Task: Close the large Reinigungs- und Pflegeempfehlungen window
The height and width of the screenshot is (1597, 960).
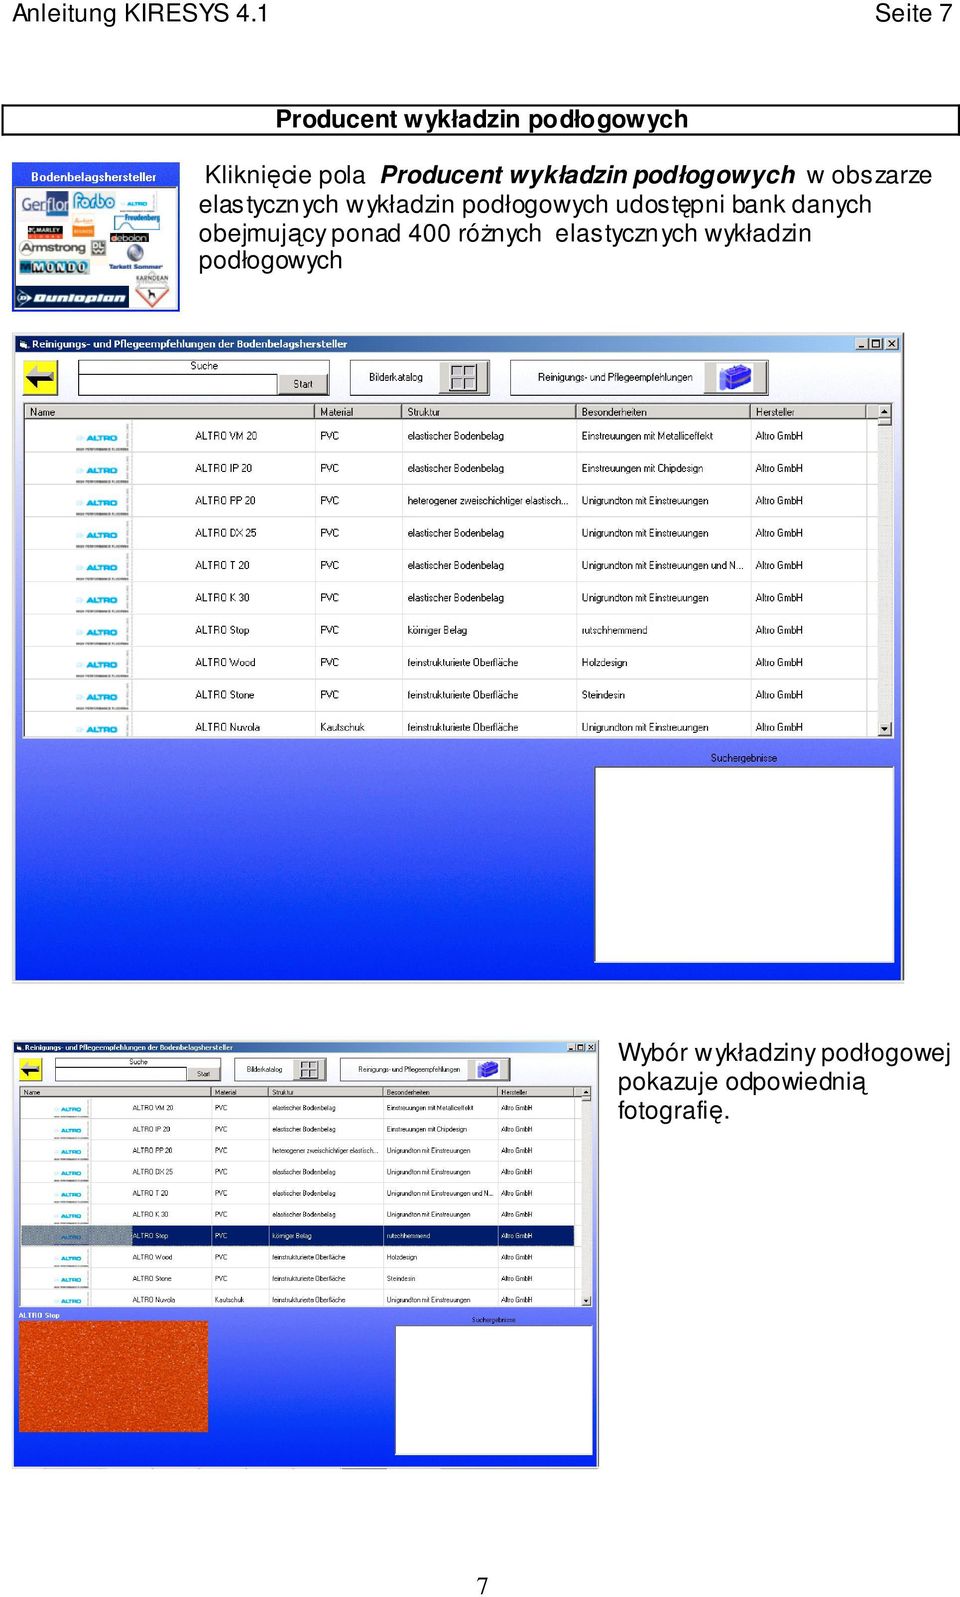Action: tap(892, 343)
